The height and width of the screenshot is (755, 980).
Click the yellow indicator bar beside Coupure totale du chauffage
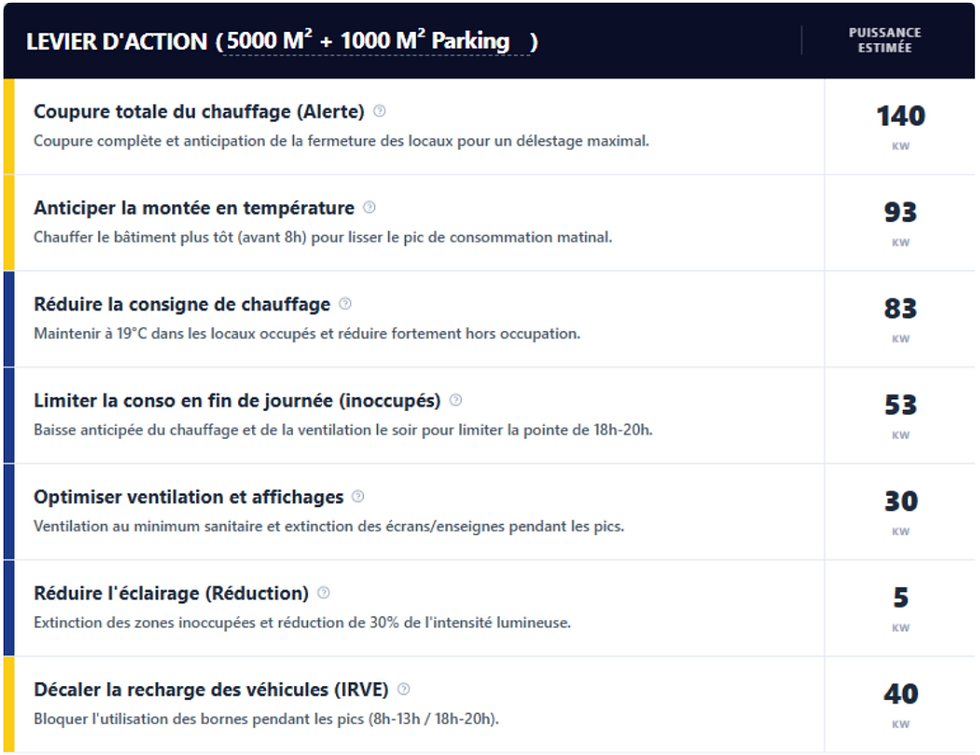pos(8,125)
